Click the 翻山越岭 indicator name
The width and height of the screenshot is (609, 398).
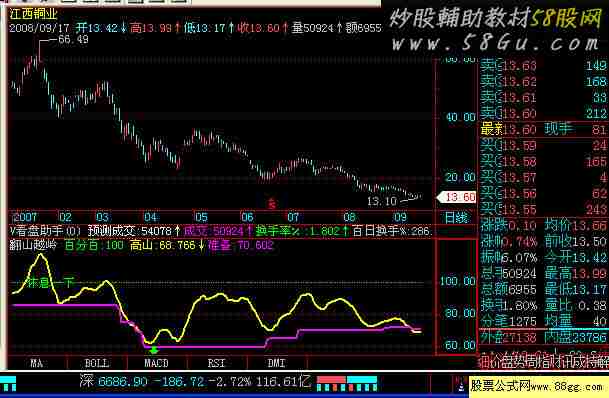point(33,245)
